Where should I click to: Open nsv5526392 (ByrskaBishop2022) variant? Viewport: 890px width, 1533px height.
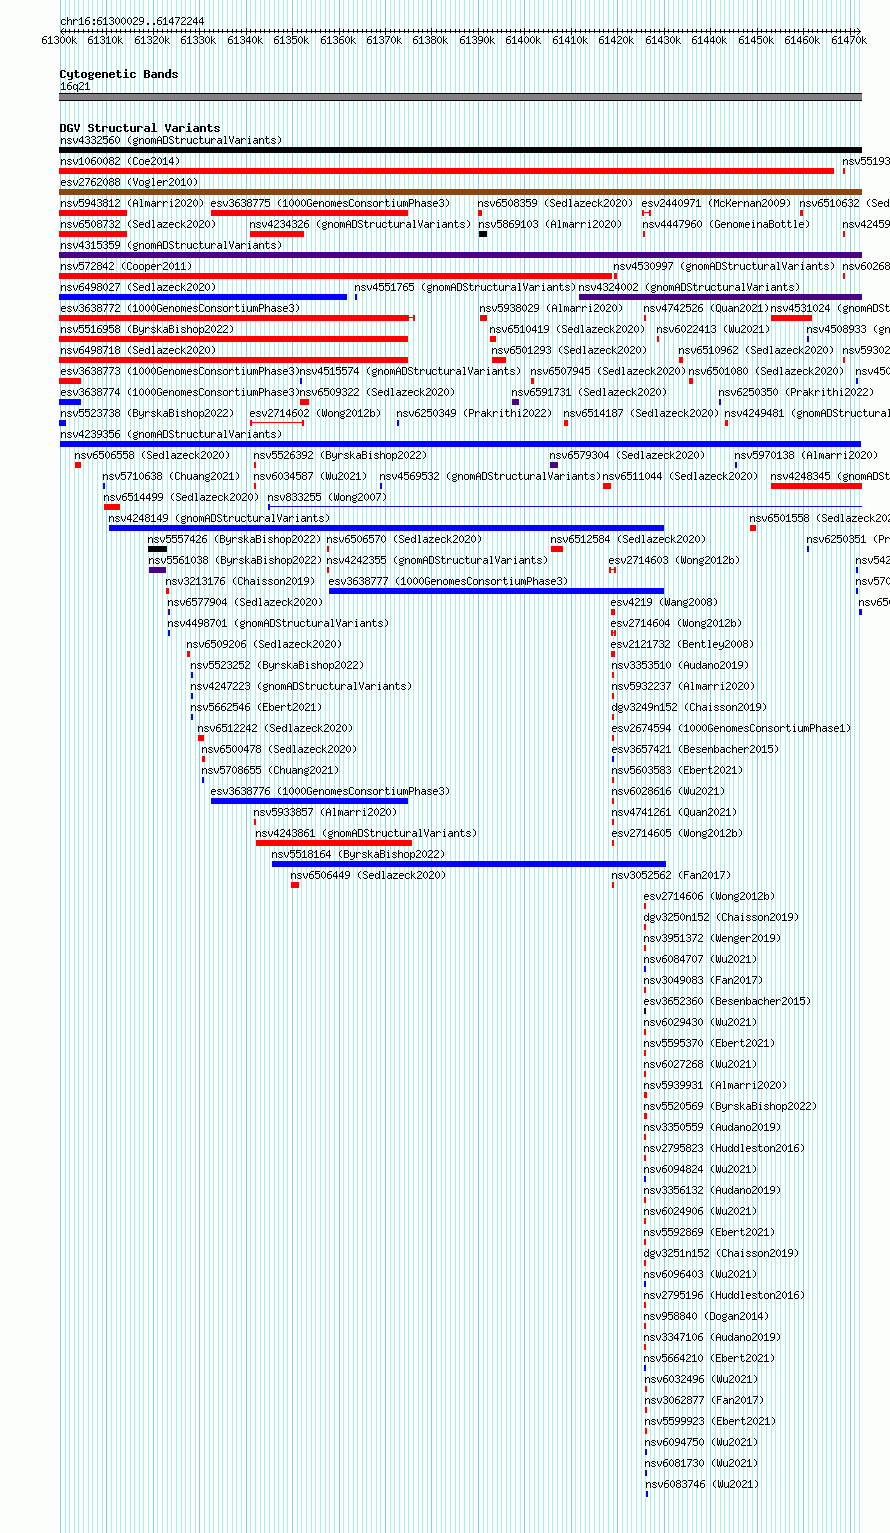(341, 455)
